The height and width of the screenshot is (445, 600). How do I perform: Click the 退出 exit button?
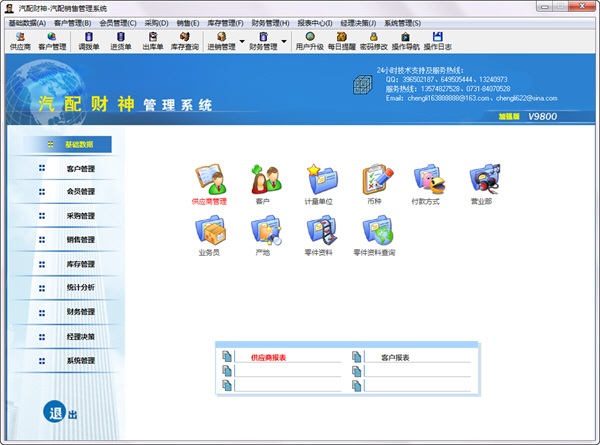pyautogui.click(x=60, y=412)
